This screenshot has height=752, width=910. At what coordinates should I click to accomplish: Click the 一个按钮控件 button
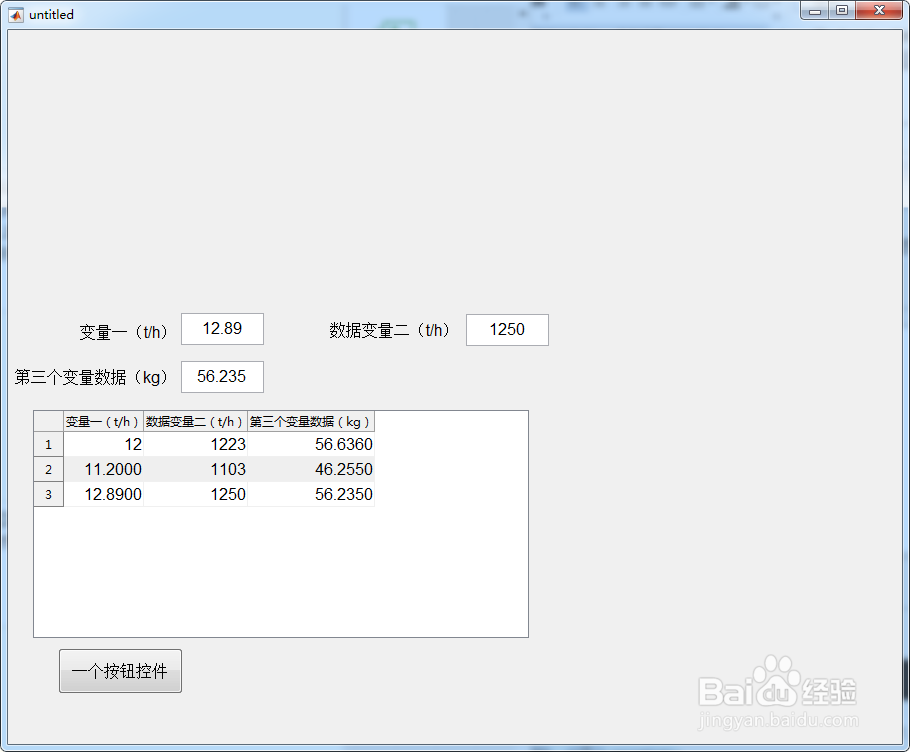tap(121, 671)
